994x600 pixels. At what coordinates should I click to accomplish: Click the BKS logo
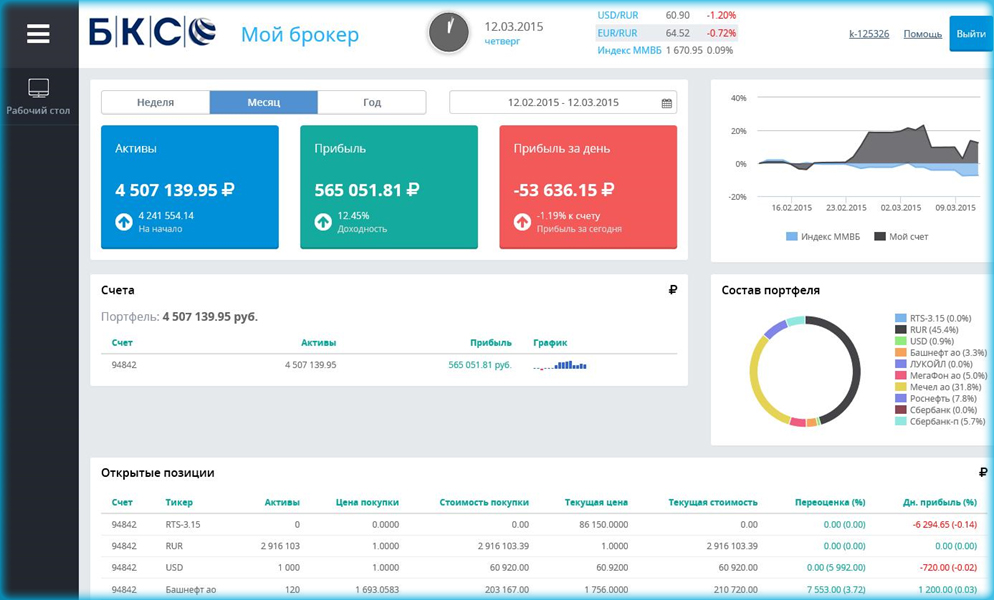(x=151, y=33)
